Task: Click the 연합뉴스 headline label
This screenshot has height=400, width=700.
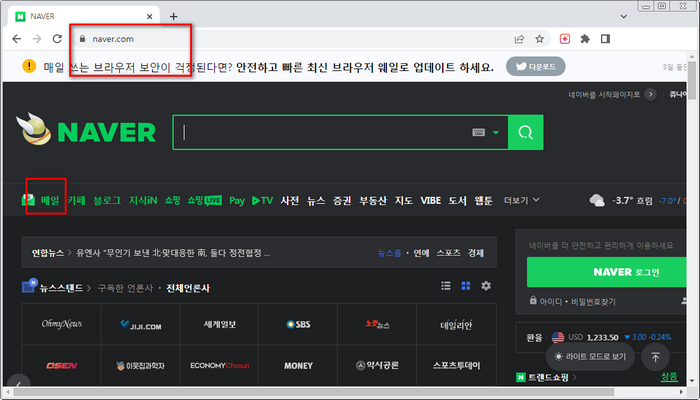Action: [x=47, y=253]
